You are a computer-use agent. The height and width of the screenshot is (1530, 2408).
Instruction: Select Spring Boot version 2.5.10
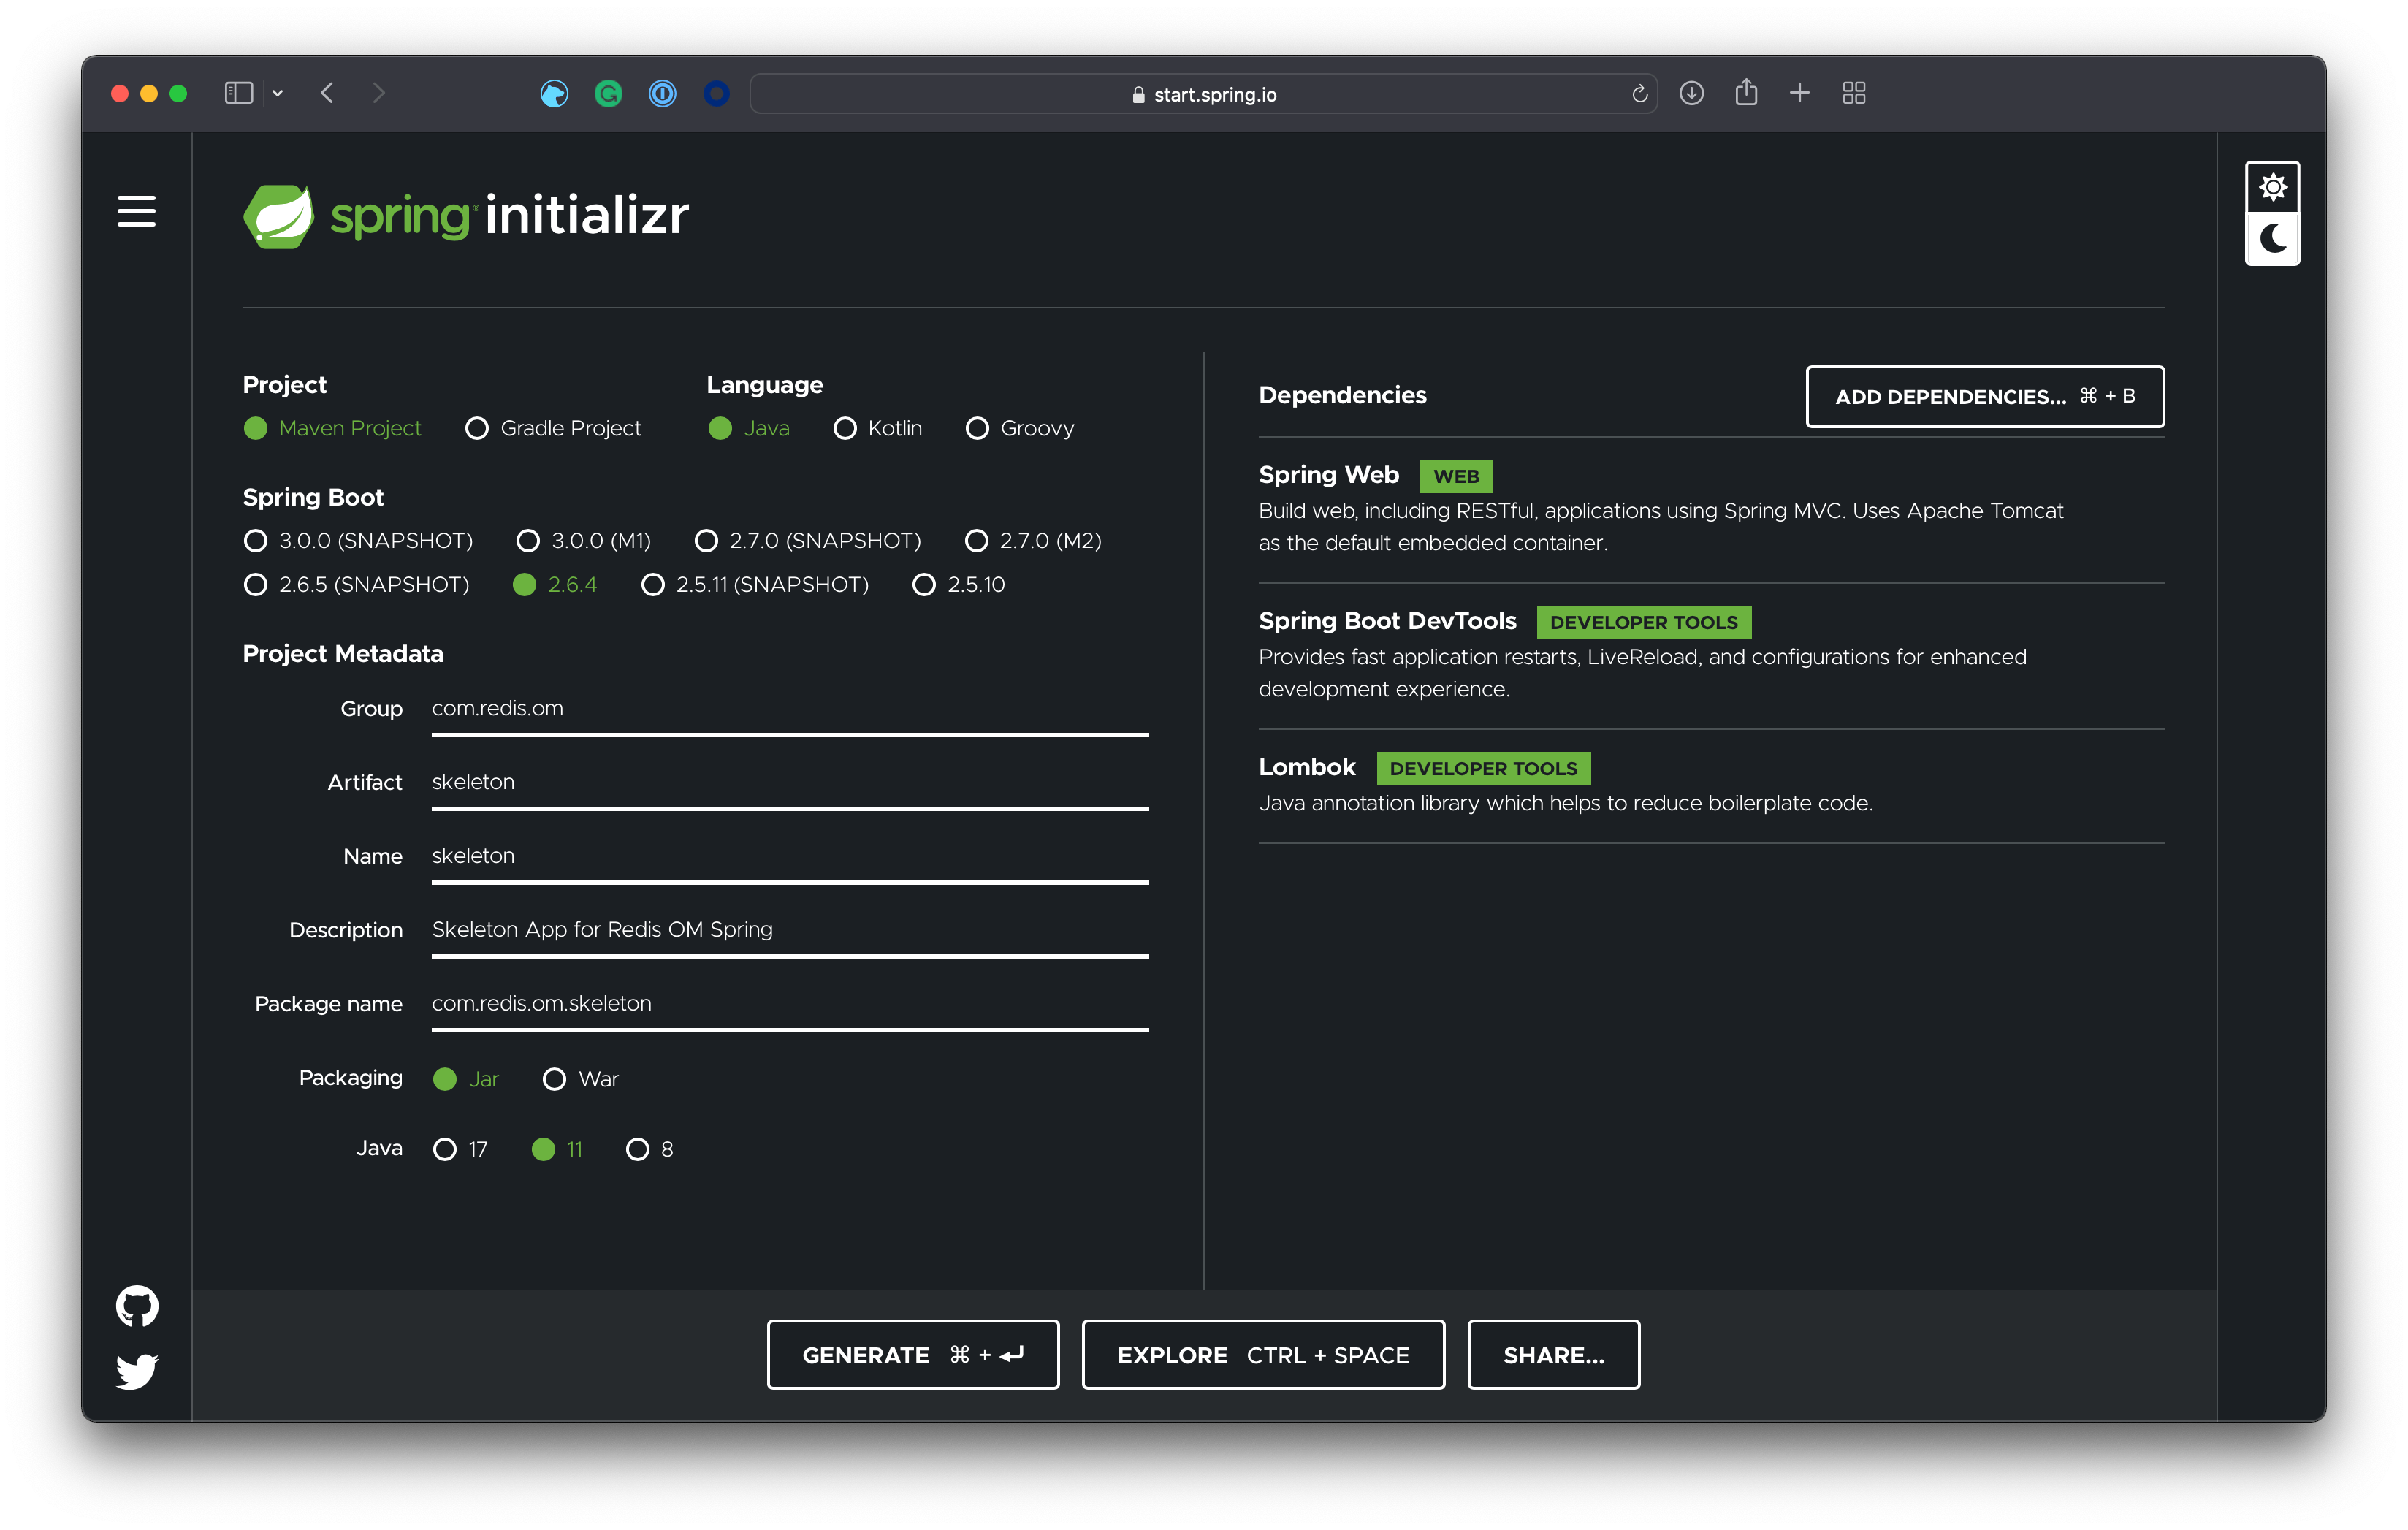(923, 585)
